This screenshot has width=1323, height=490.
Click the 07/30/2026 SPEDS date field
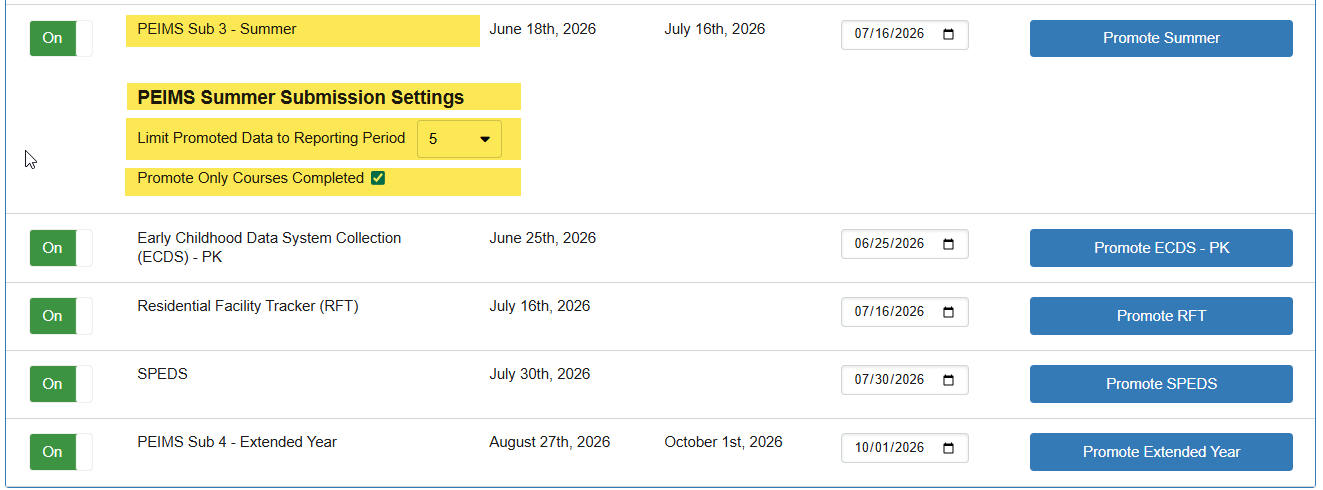pos(890,380)
